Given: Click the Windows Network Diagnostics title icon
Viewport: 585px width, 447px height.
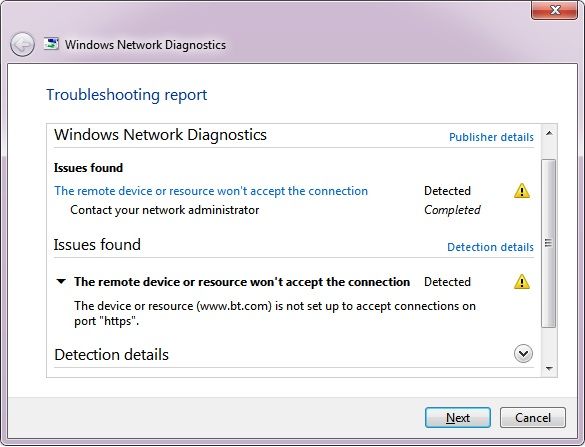Looking at the screenshot, I should 51,44.
